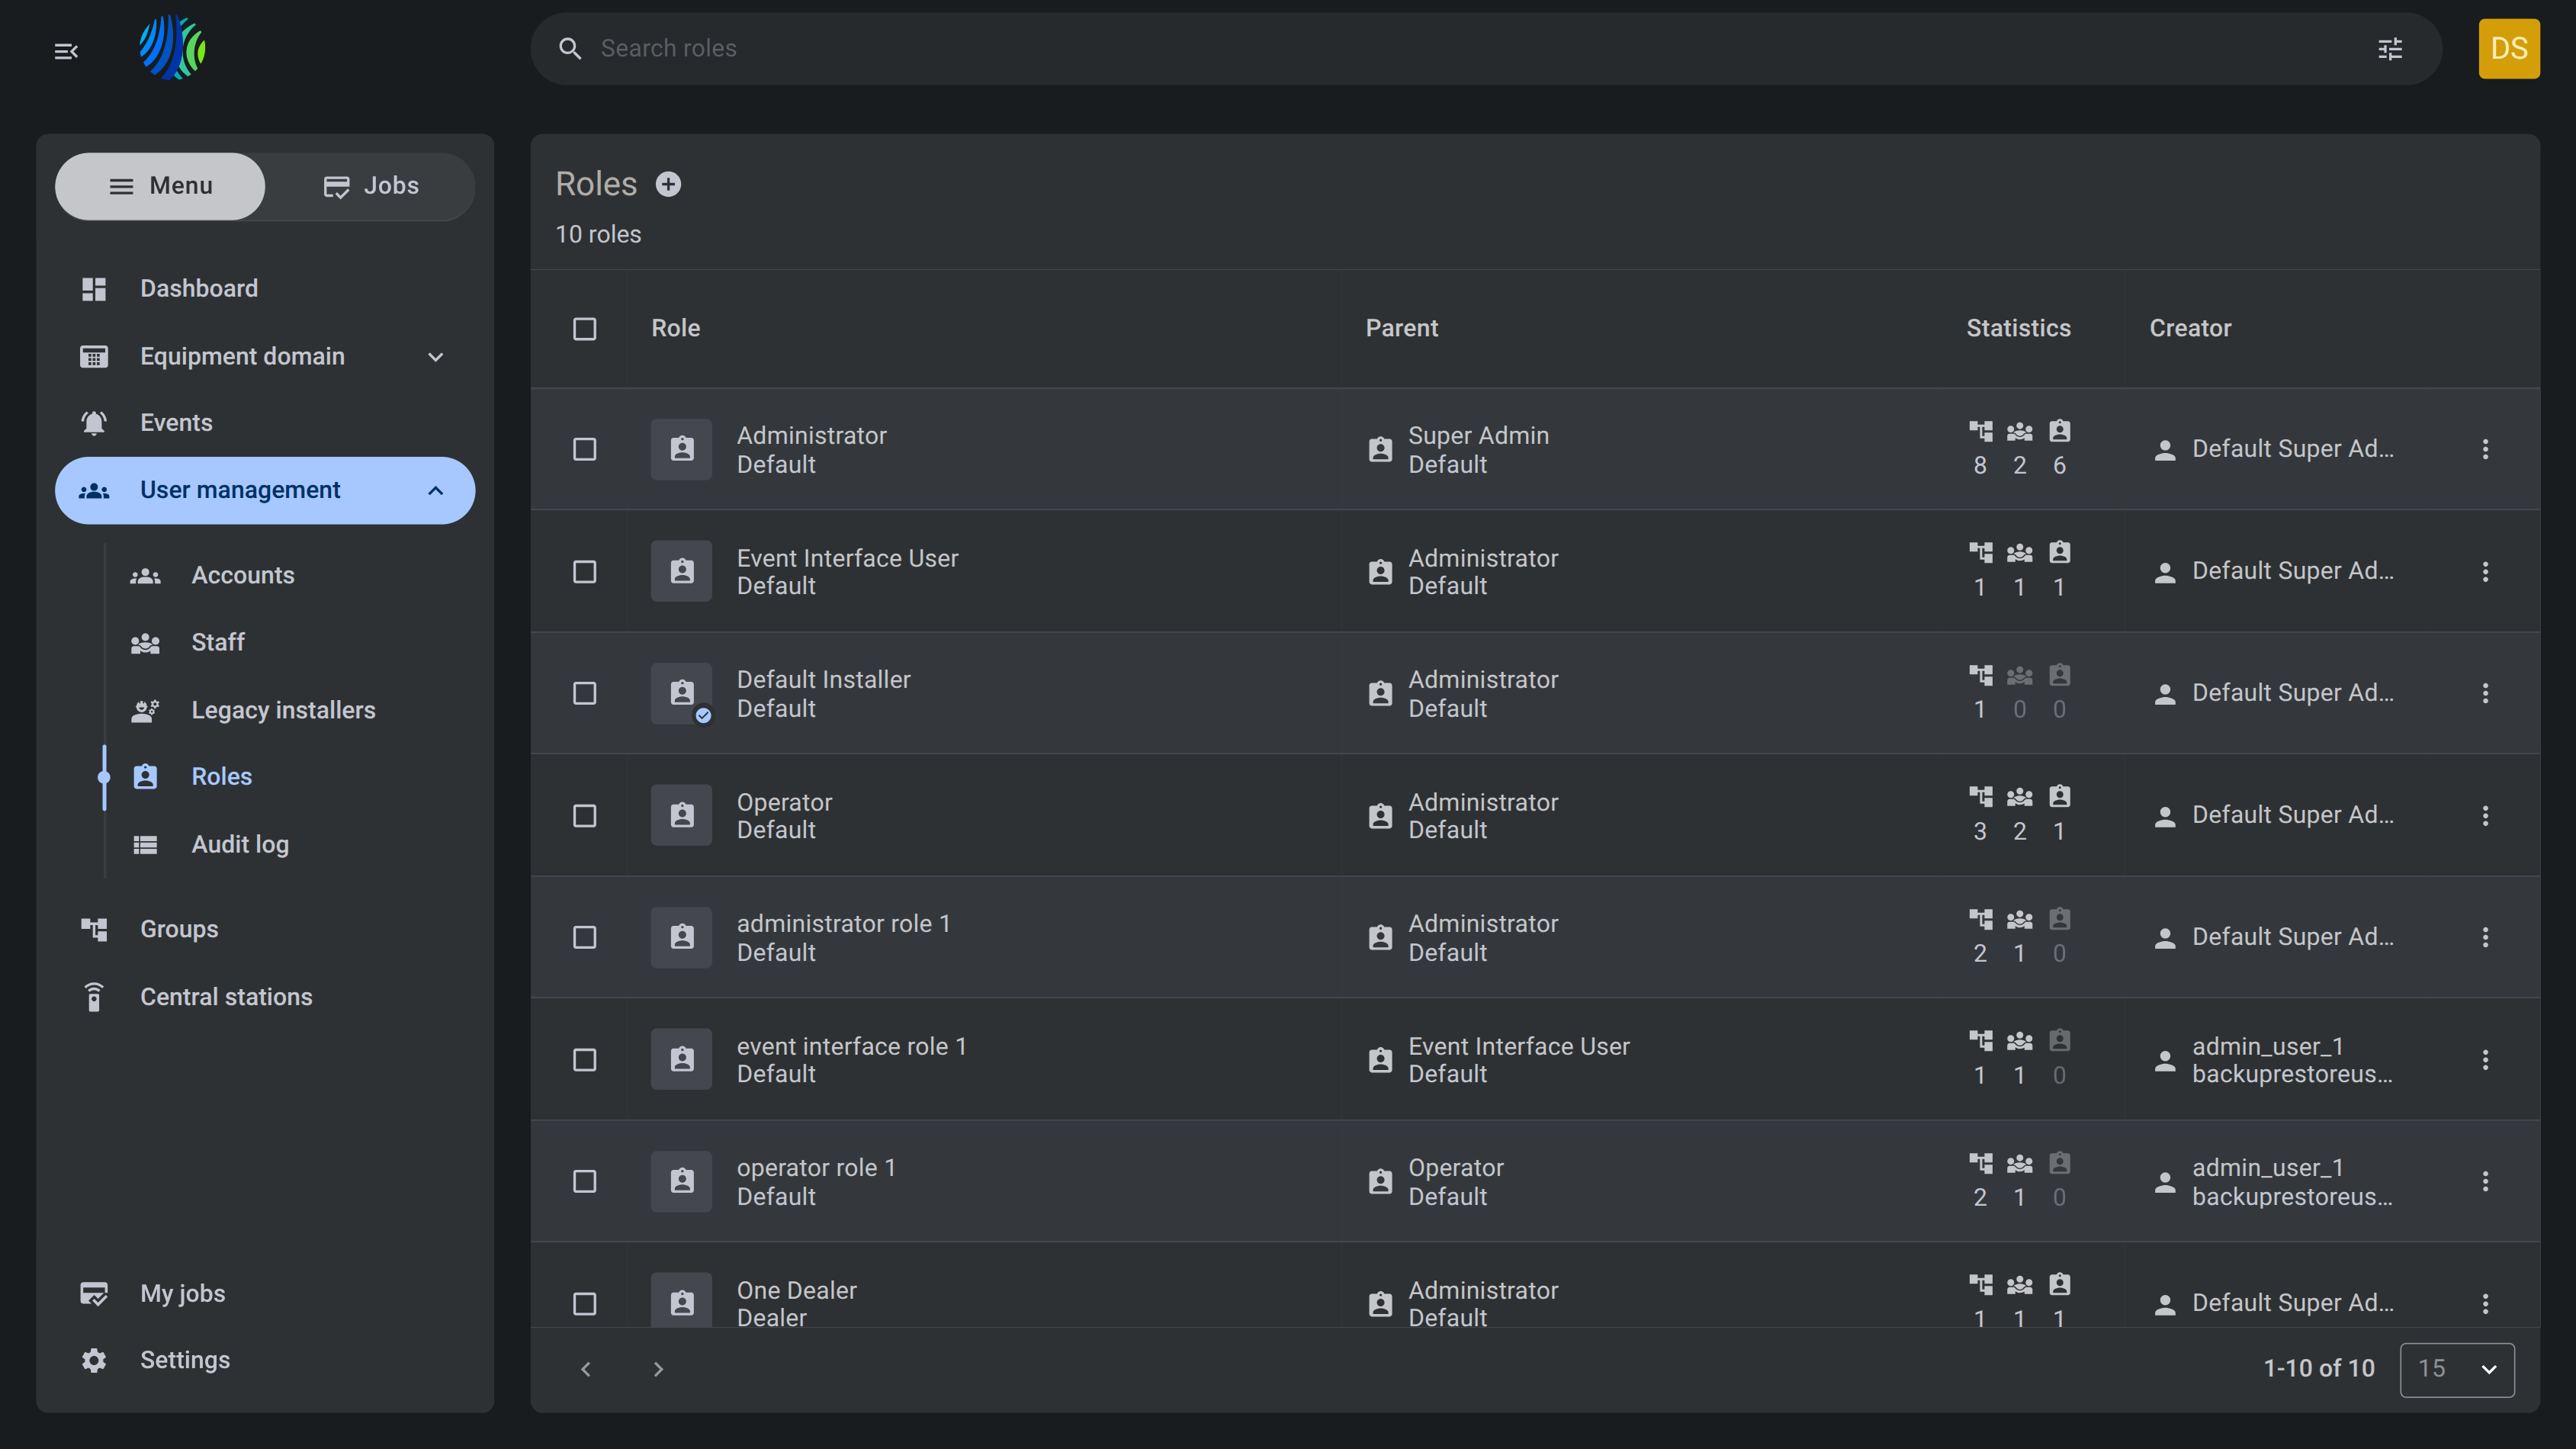Screen dimensions: 2576x1449
Task: Click the Default Installer role badge icon
Action: pyautogui.click(x=682, y=693)
